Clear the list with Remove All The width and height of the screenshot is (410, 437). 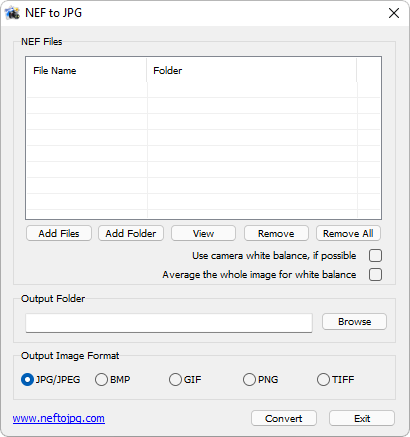tap(348, 233)
